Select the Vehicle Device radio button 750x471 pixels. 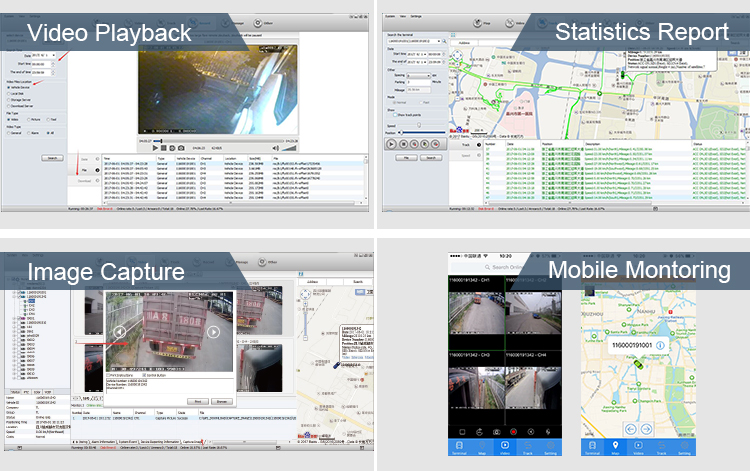pyautogui.click(x=8, y=88)
